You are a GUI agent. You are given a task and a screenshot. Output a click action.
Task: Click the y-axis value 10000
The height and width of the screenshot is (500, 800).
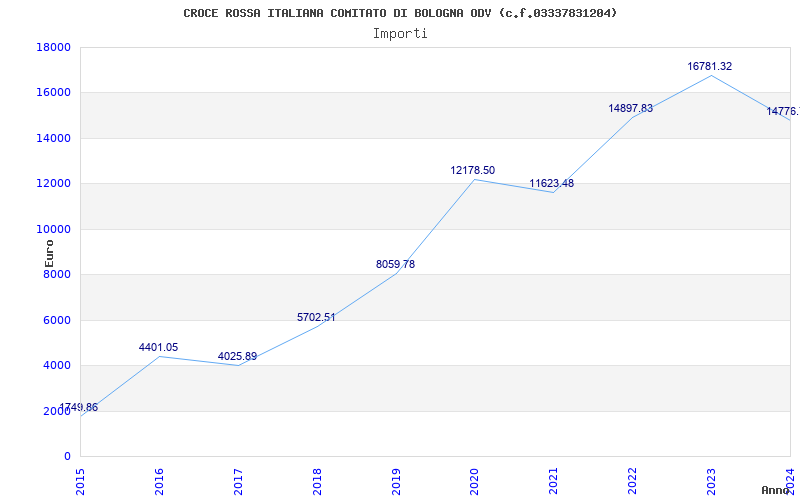tap(53, 229)
